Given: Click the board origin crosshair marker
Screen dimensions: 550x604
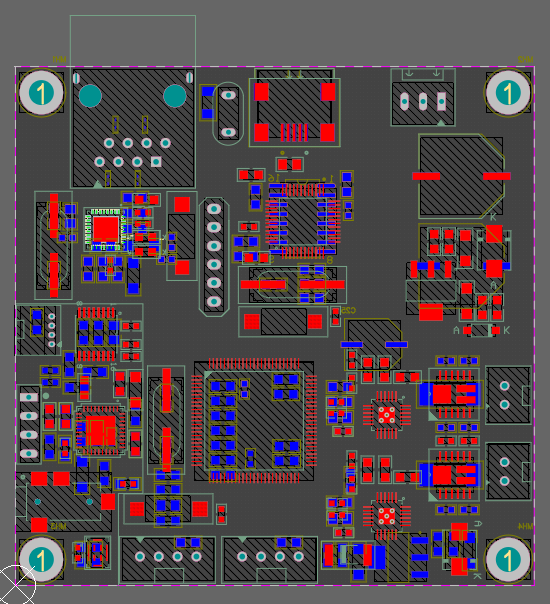Looking at the screenshot, I should 15,586.
